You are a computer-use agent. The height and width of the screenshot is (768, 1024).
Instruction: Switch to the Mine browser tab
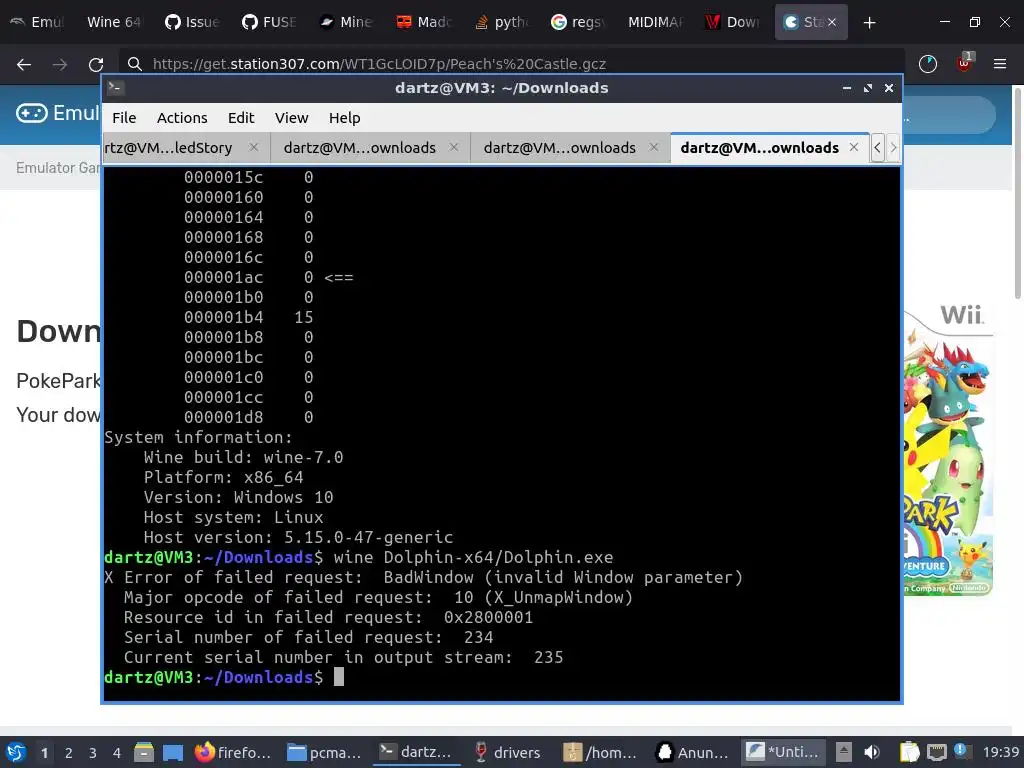tap(345, 22)
